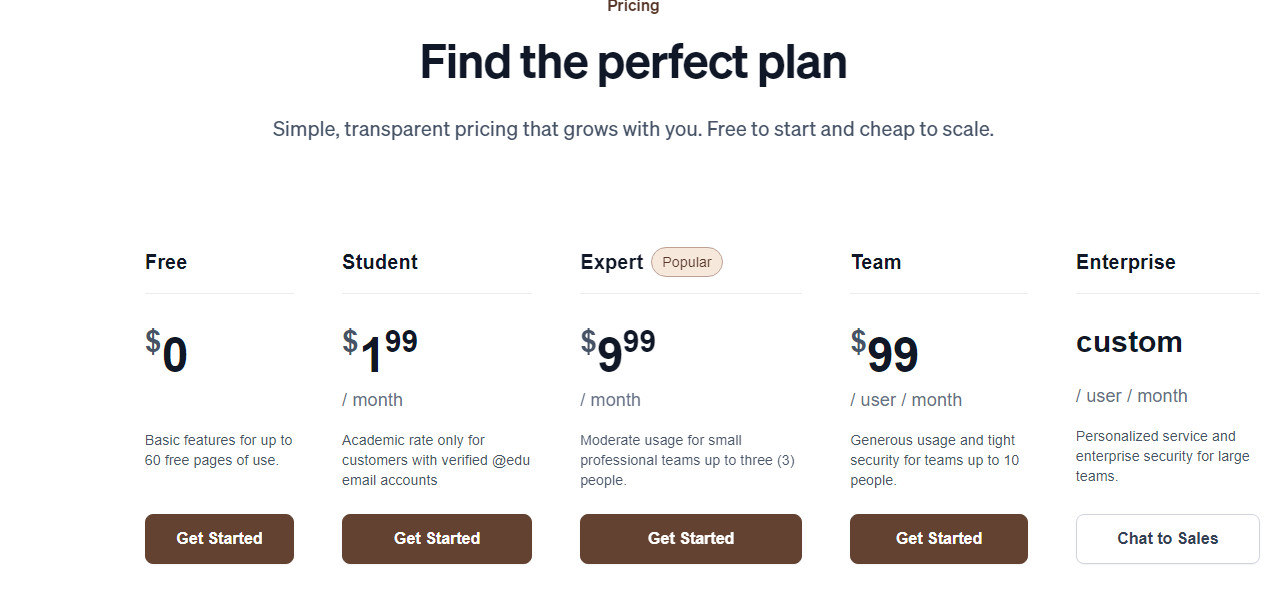The width and height of the screenshot is (1279, 603).
Task: Select the Team plan title
Action: coord(876,262)
